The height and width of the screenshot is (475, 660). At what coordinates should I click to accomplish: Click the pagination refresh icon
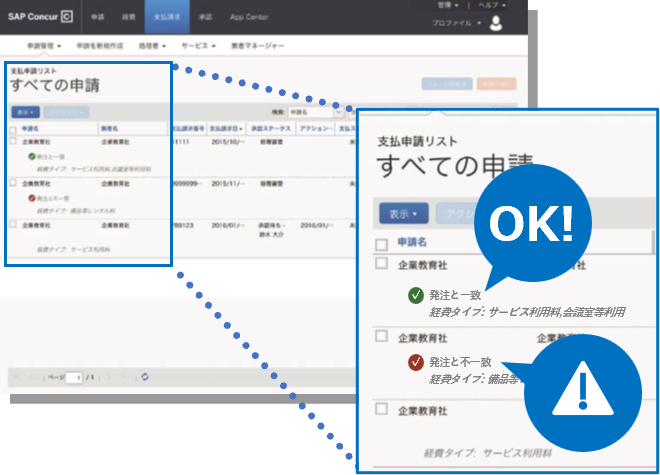(146, 377)
